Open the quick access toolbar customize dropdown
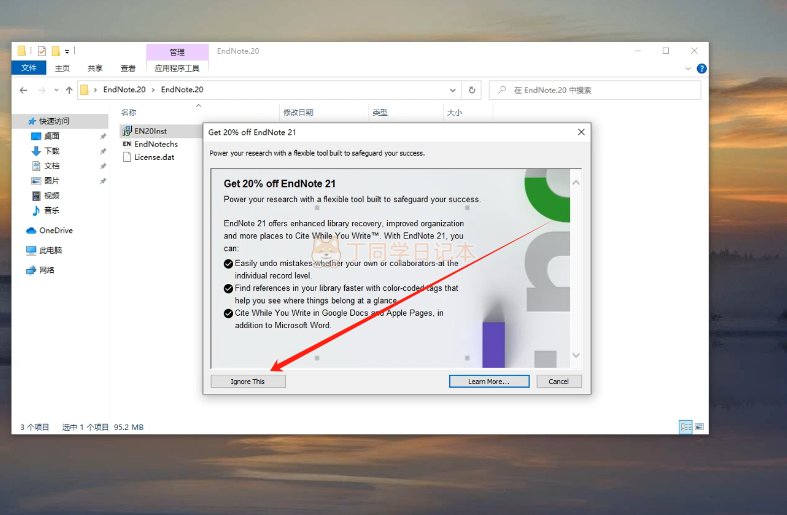The height and width of the screenshot is (515, 787). pyautogui.click(x=67, y=51)
